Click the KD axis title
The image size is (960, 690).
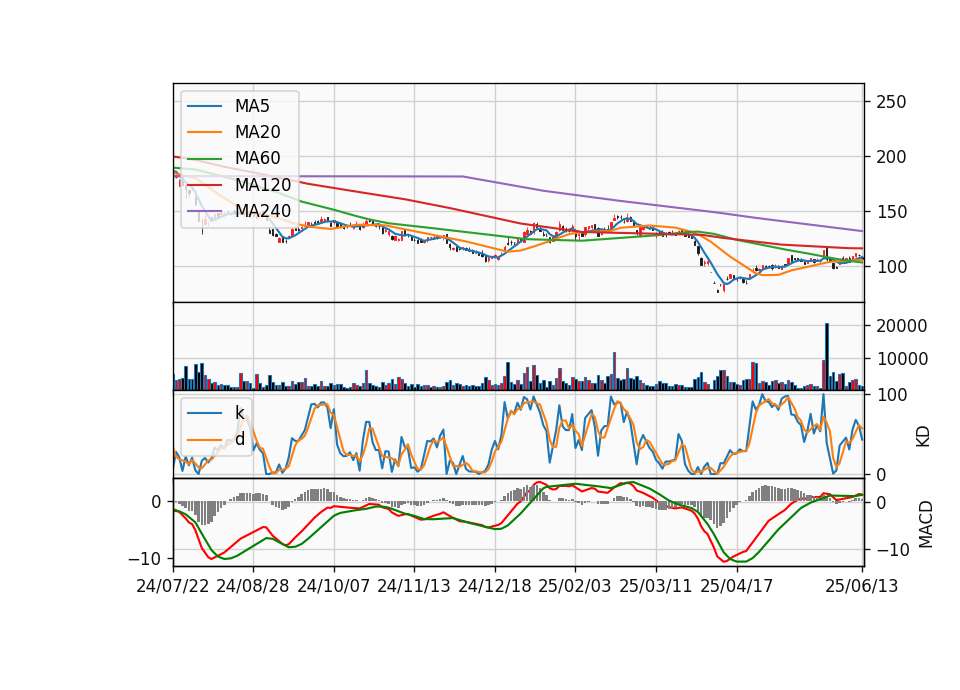pos(923,436)
